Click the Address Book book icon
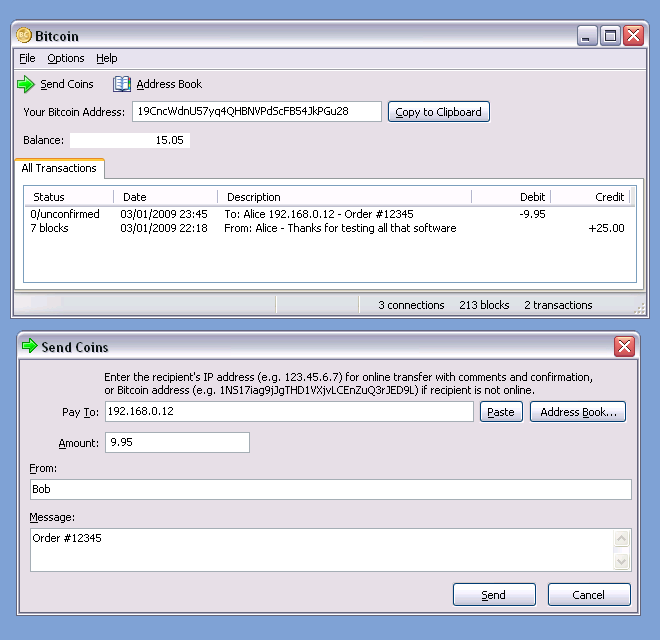 click(122, 84)
